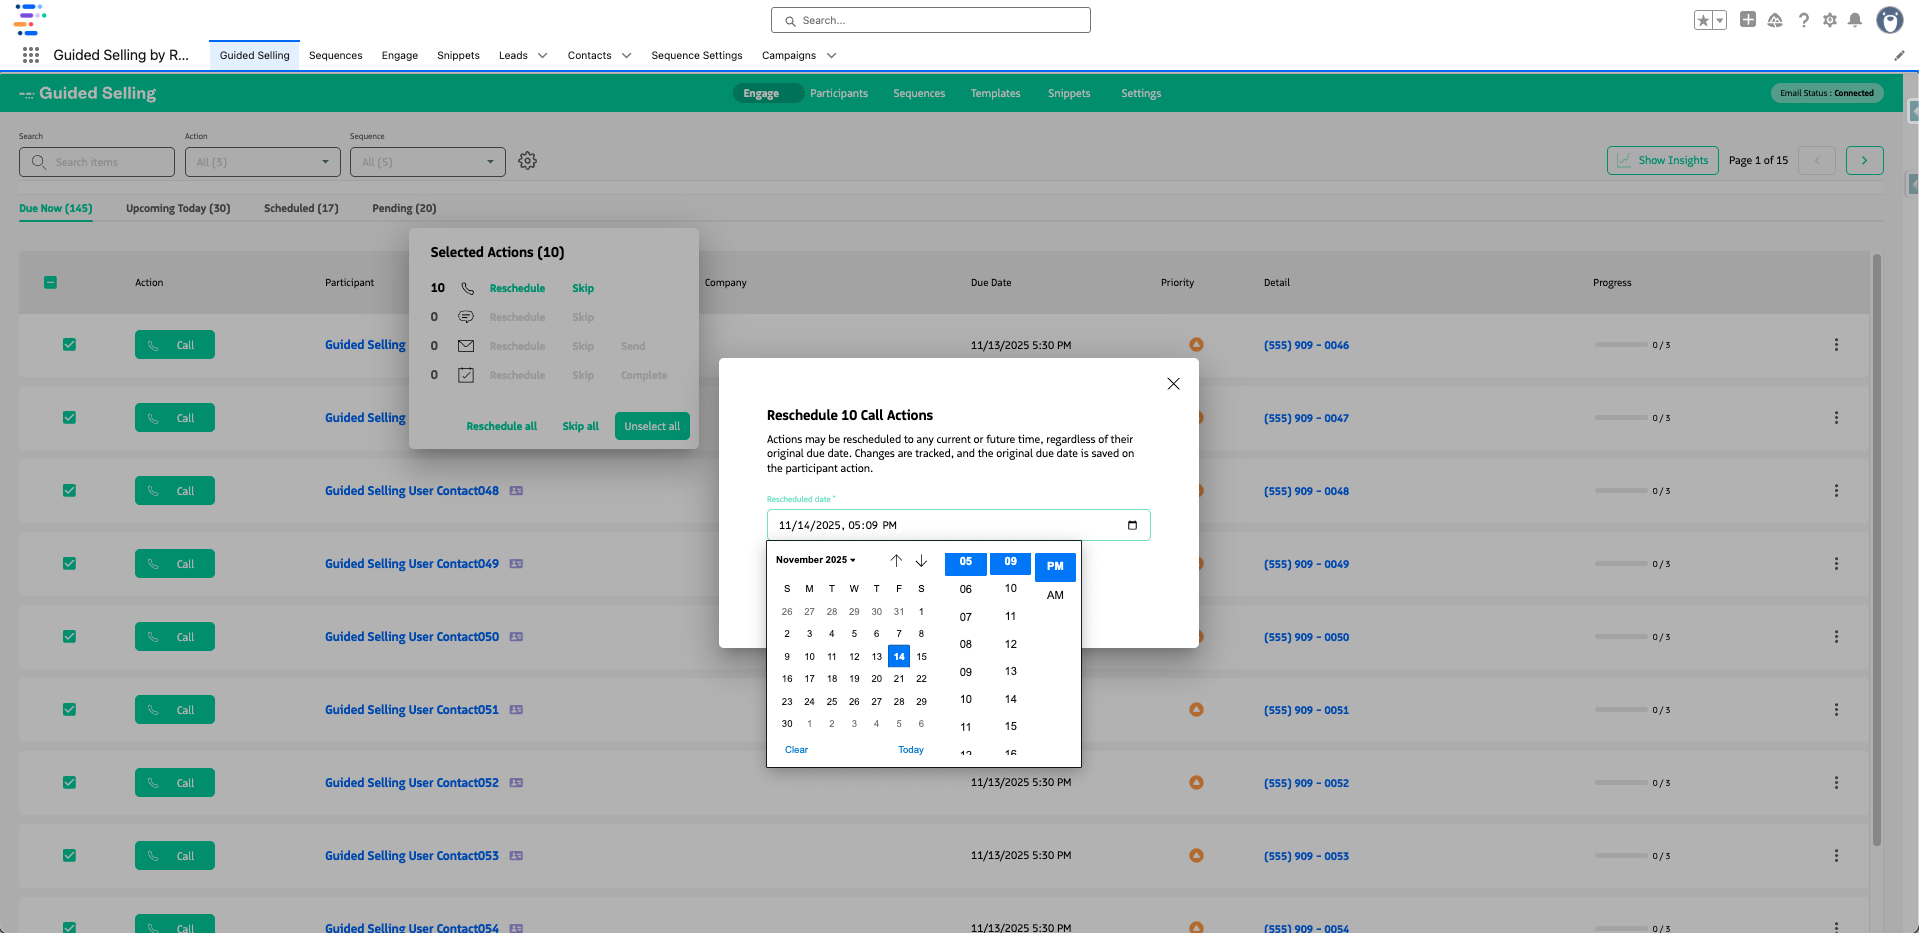This screenshot has width=1919, height=933.
Task: Click the Unselect all button
Action: 652,426
